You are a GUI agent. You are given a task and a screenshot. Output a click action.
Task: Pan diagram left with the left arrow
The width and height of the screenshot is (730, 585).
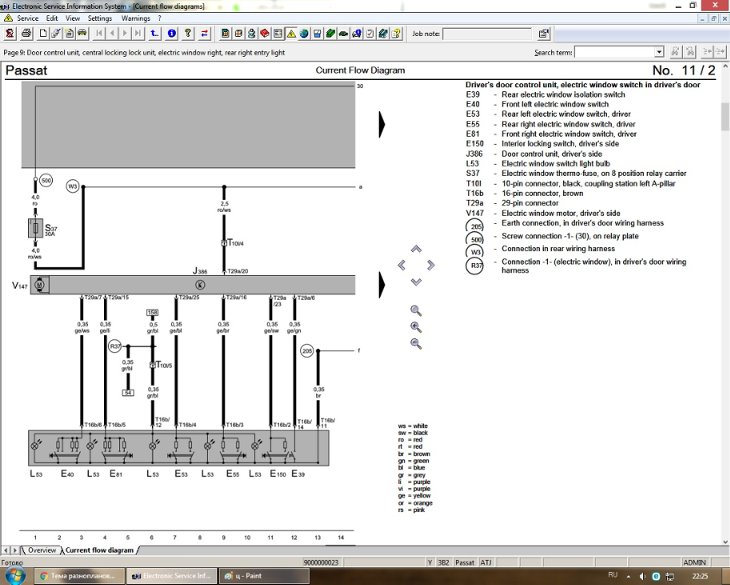402,265
